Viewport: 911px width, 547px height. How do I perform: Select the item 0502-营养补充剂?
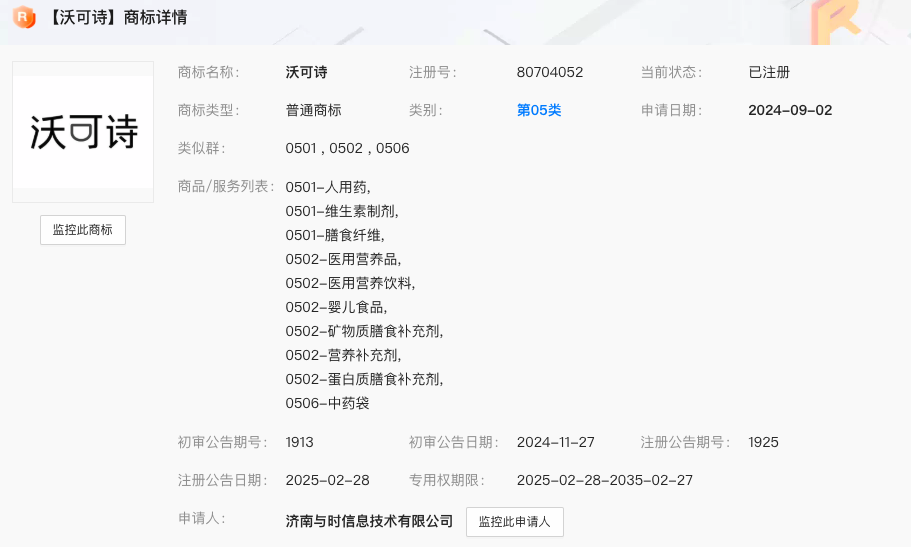[343, 355]
